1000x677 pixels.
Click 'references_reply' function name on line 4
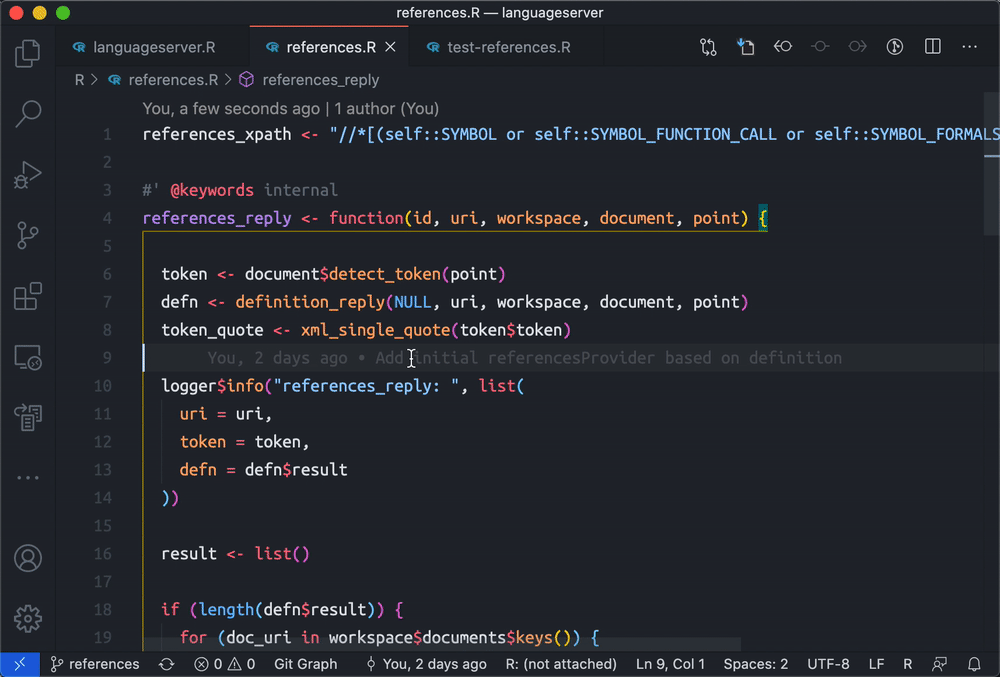coord(217,218)
